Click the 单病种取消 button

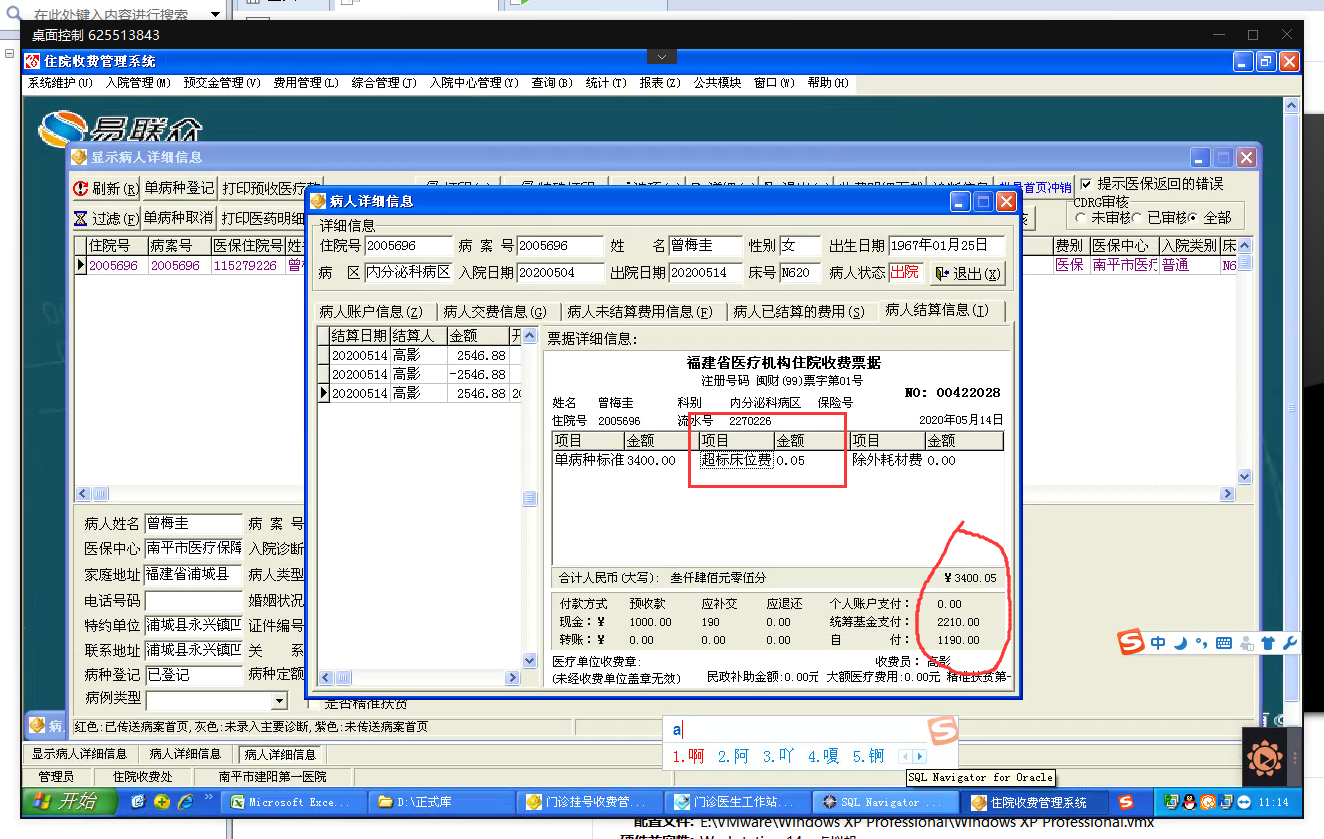click(x=179, y=218)
